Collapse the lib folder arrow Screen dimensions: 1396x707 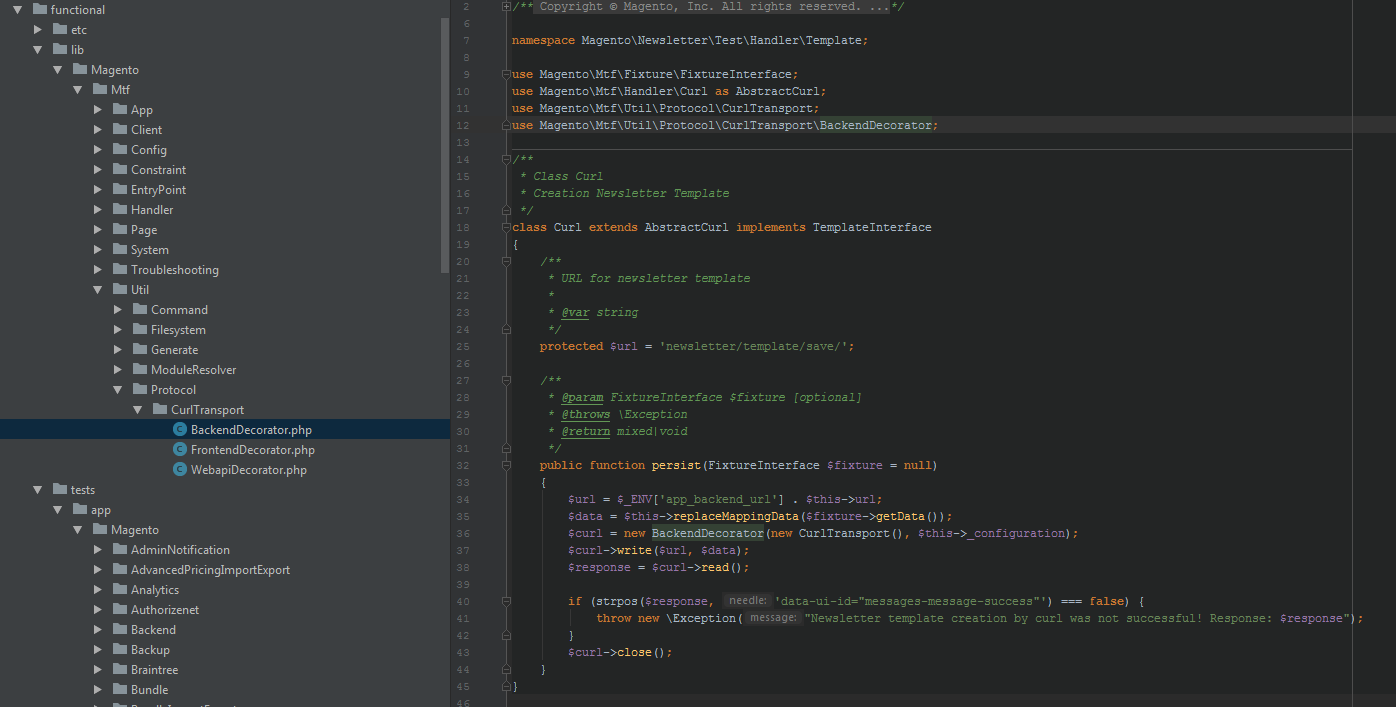[x=38, y=50]
